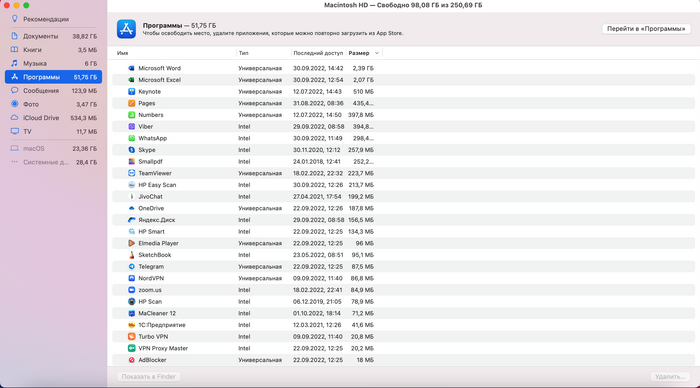Image resolution: width=700 pixels, height=388 pixels.
Task: Sort list by Имя column header
Action: [x=122, y=53]
